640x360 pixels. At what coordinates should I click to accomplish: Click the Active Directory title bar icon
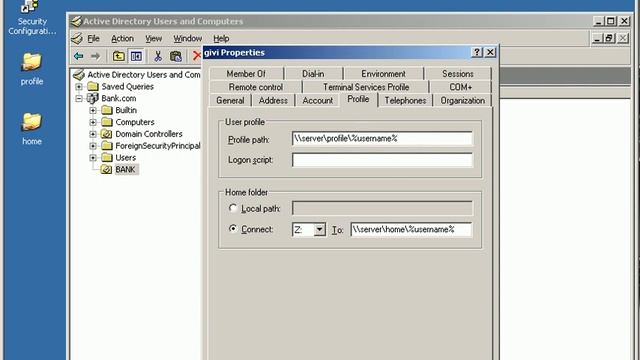76,21
